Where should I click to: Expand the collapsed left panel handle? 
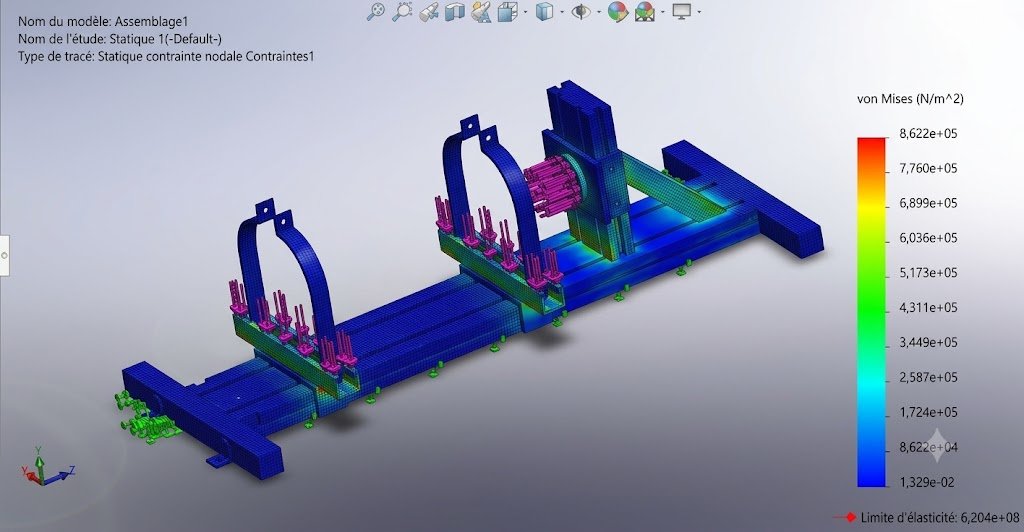[4, 255]
